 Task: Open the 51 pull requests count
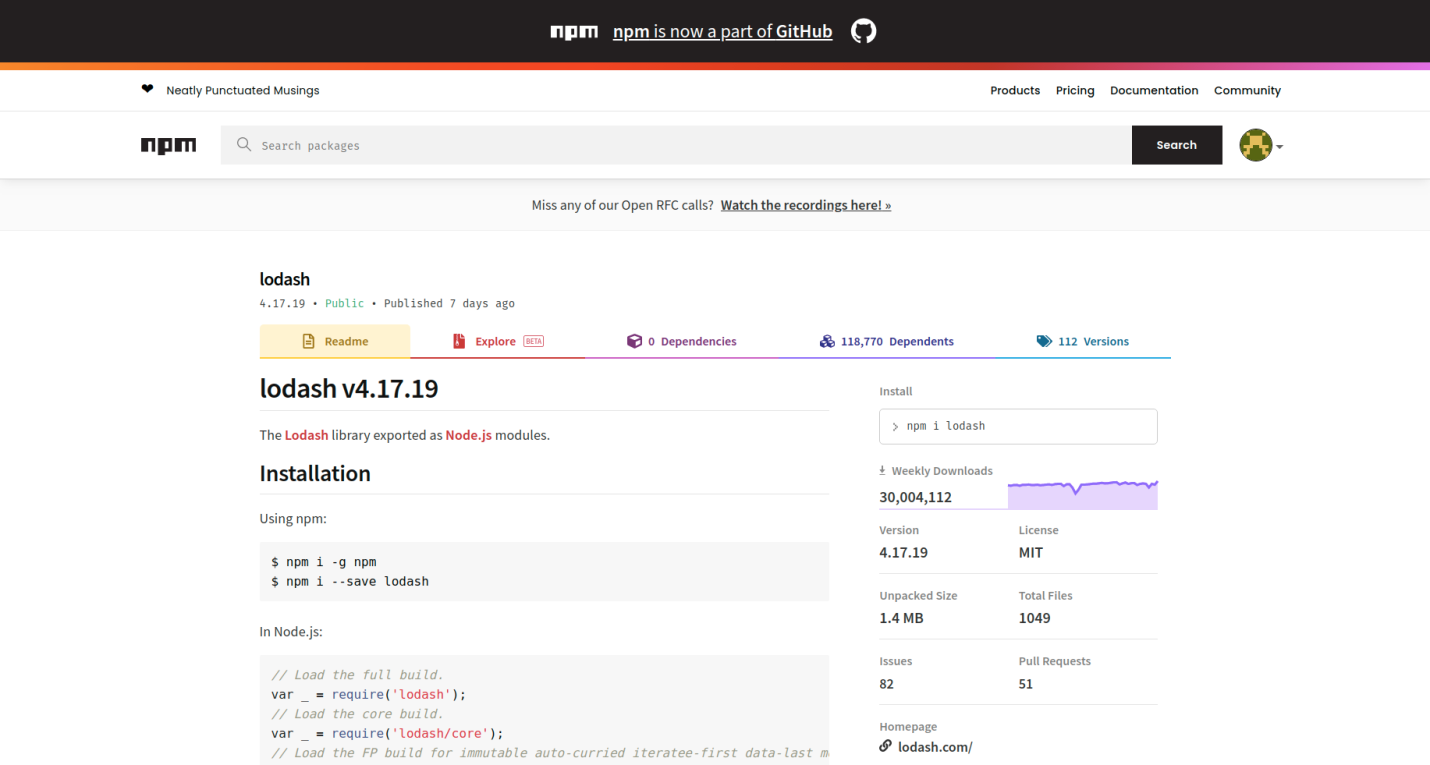tap(1026, 684)
